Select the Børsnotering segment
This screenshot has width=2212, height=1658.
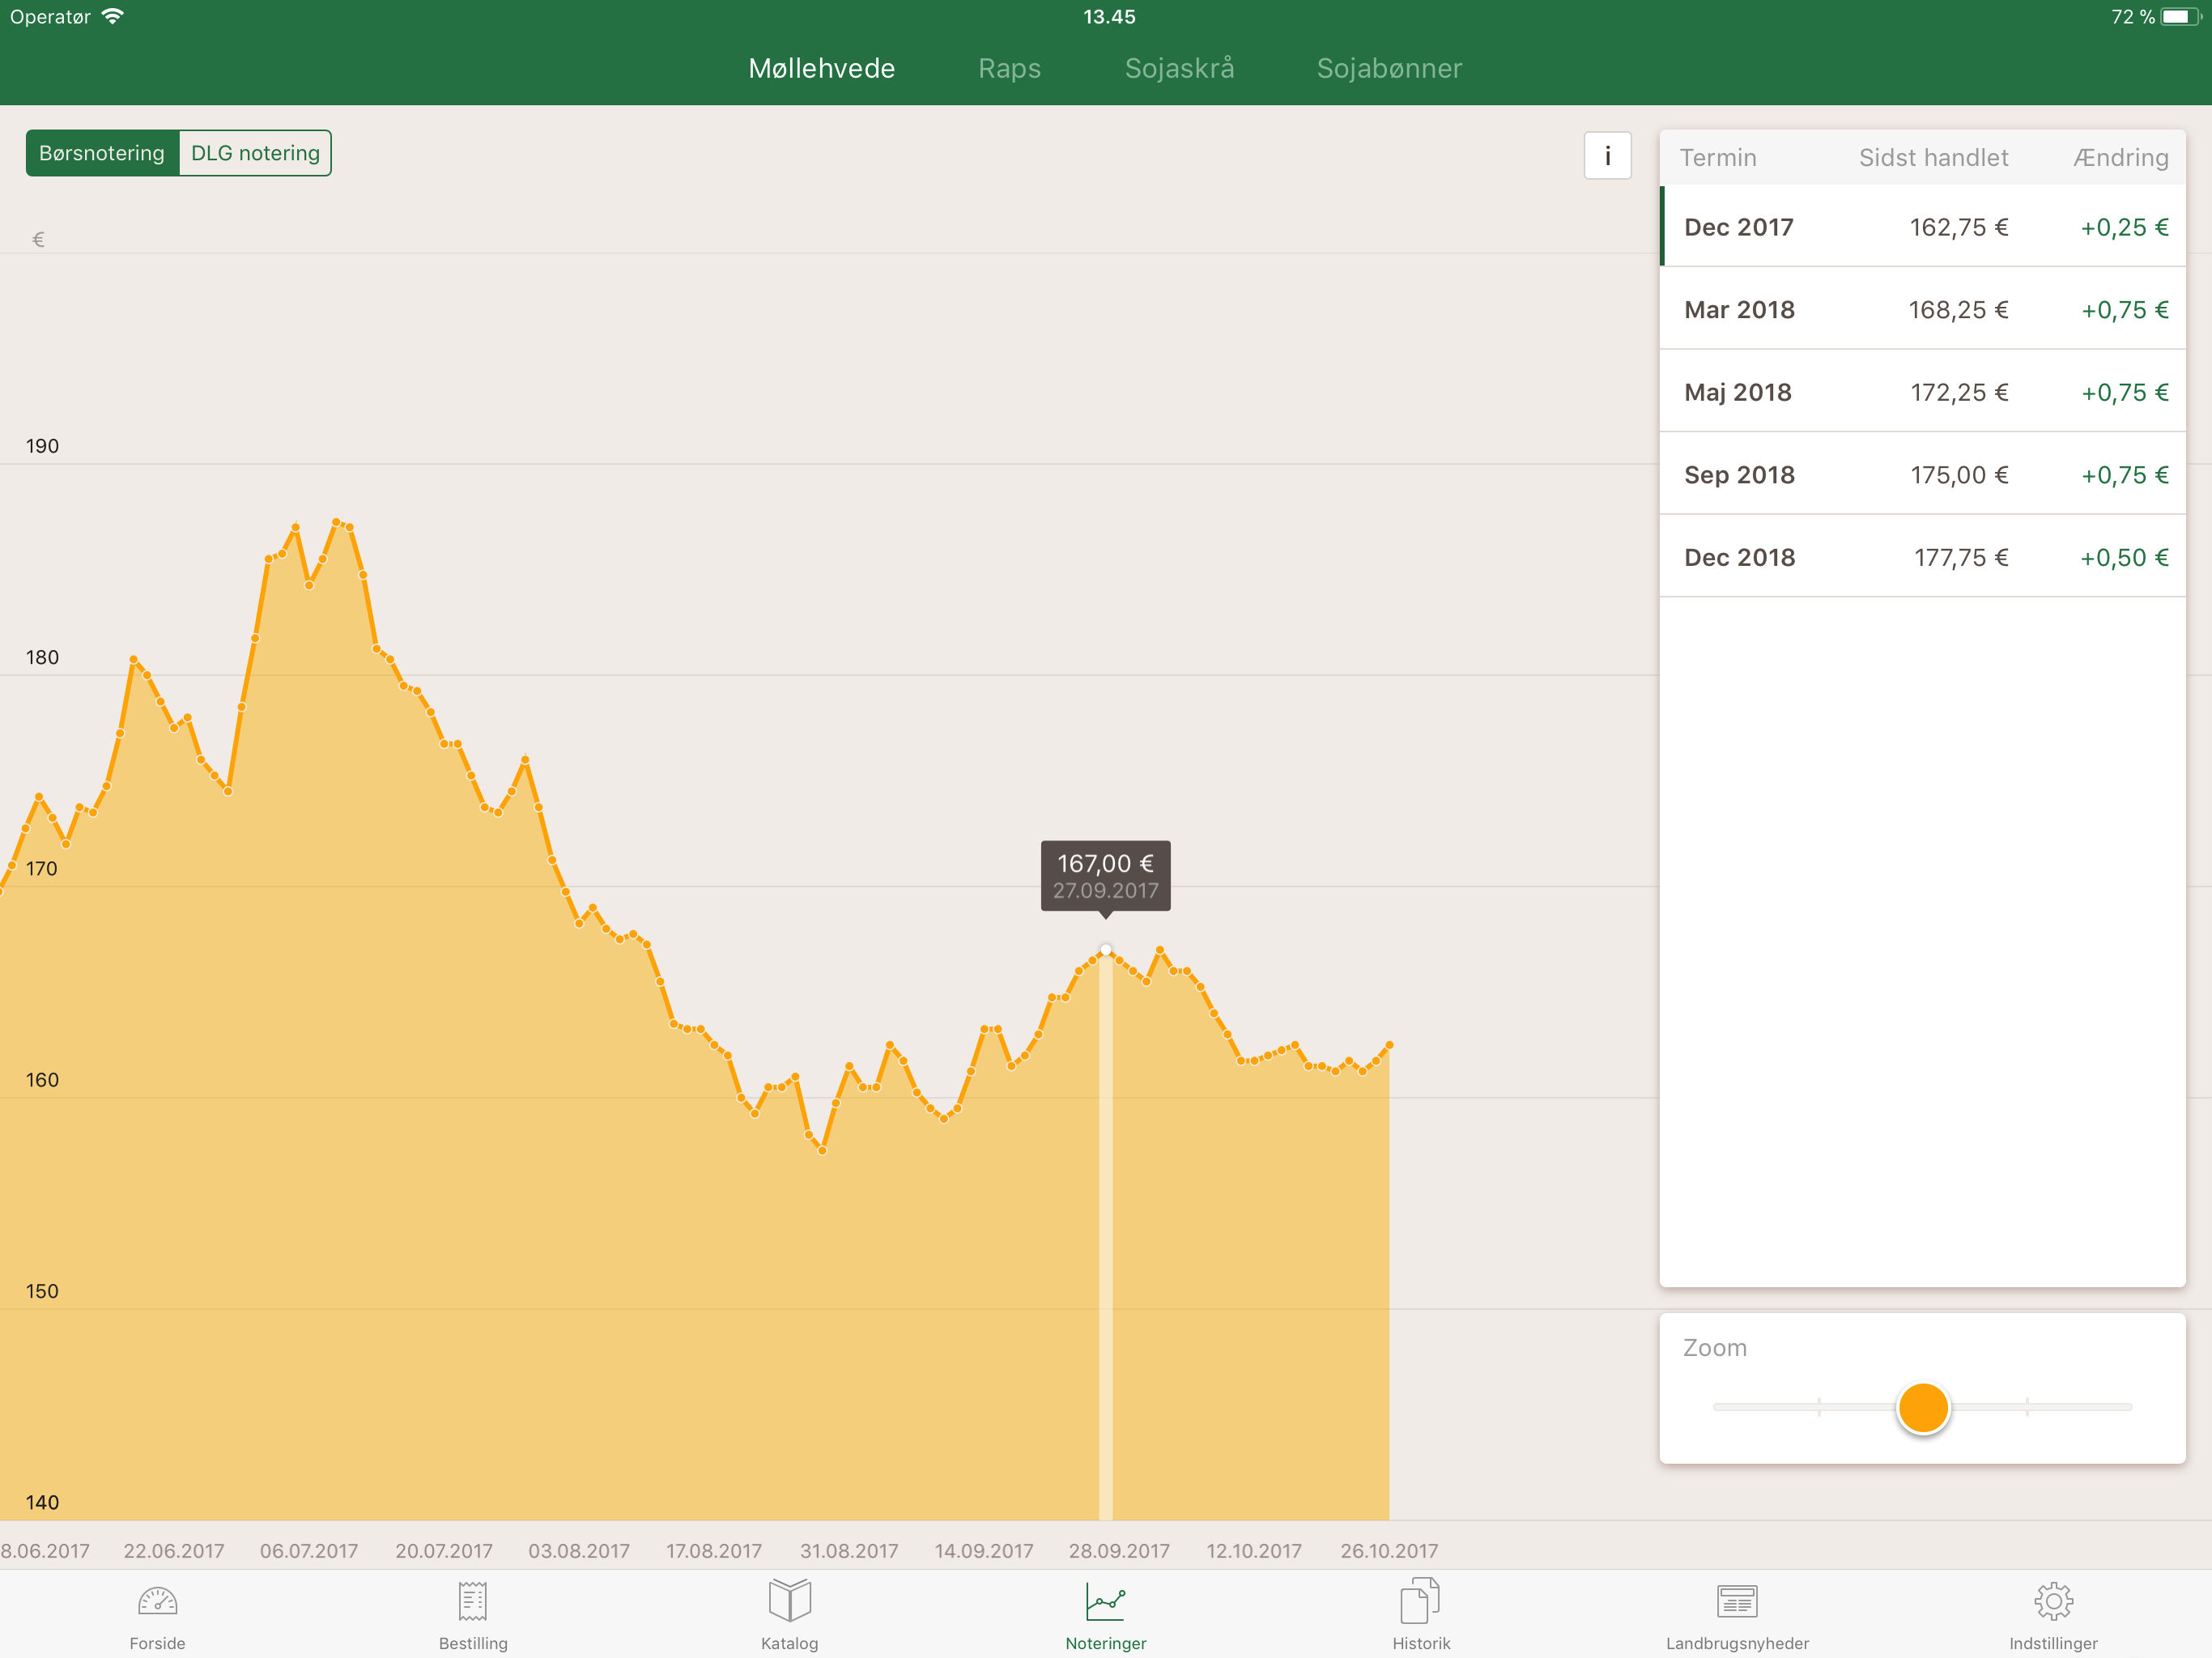coord(102,153)
